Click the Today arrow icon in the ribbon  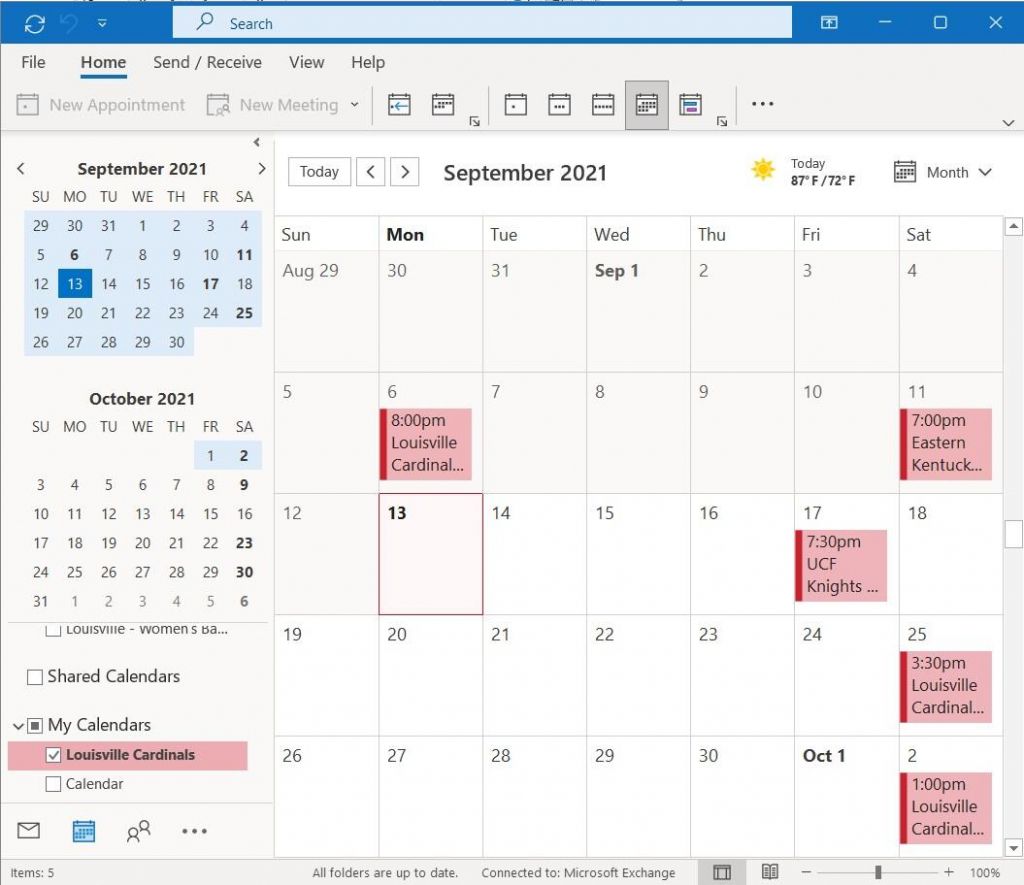coord(399,105)
